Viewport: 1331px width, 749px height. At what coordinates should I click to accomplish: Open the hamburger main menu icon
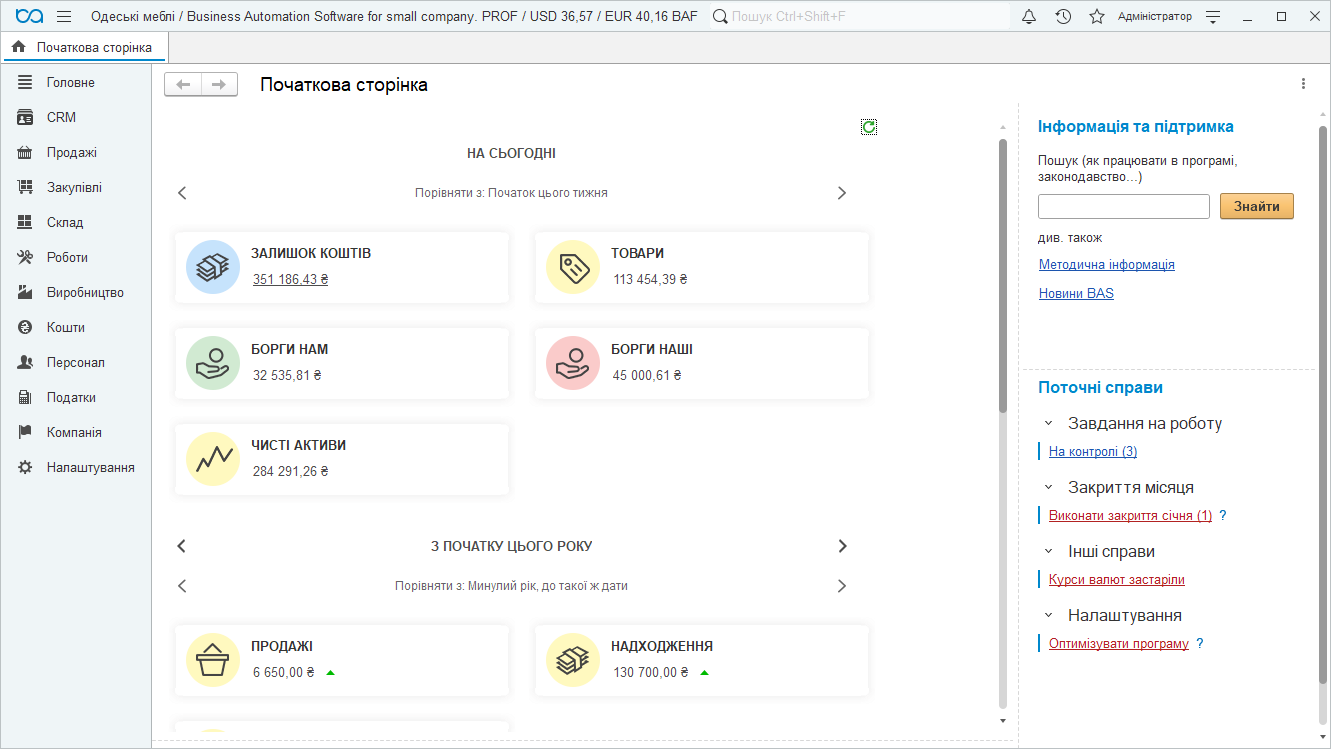coord(64,17)
